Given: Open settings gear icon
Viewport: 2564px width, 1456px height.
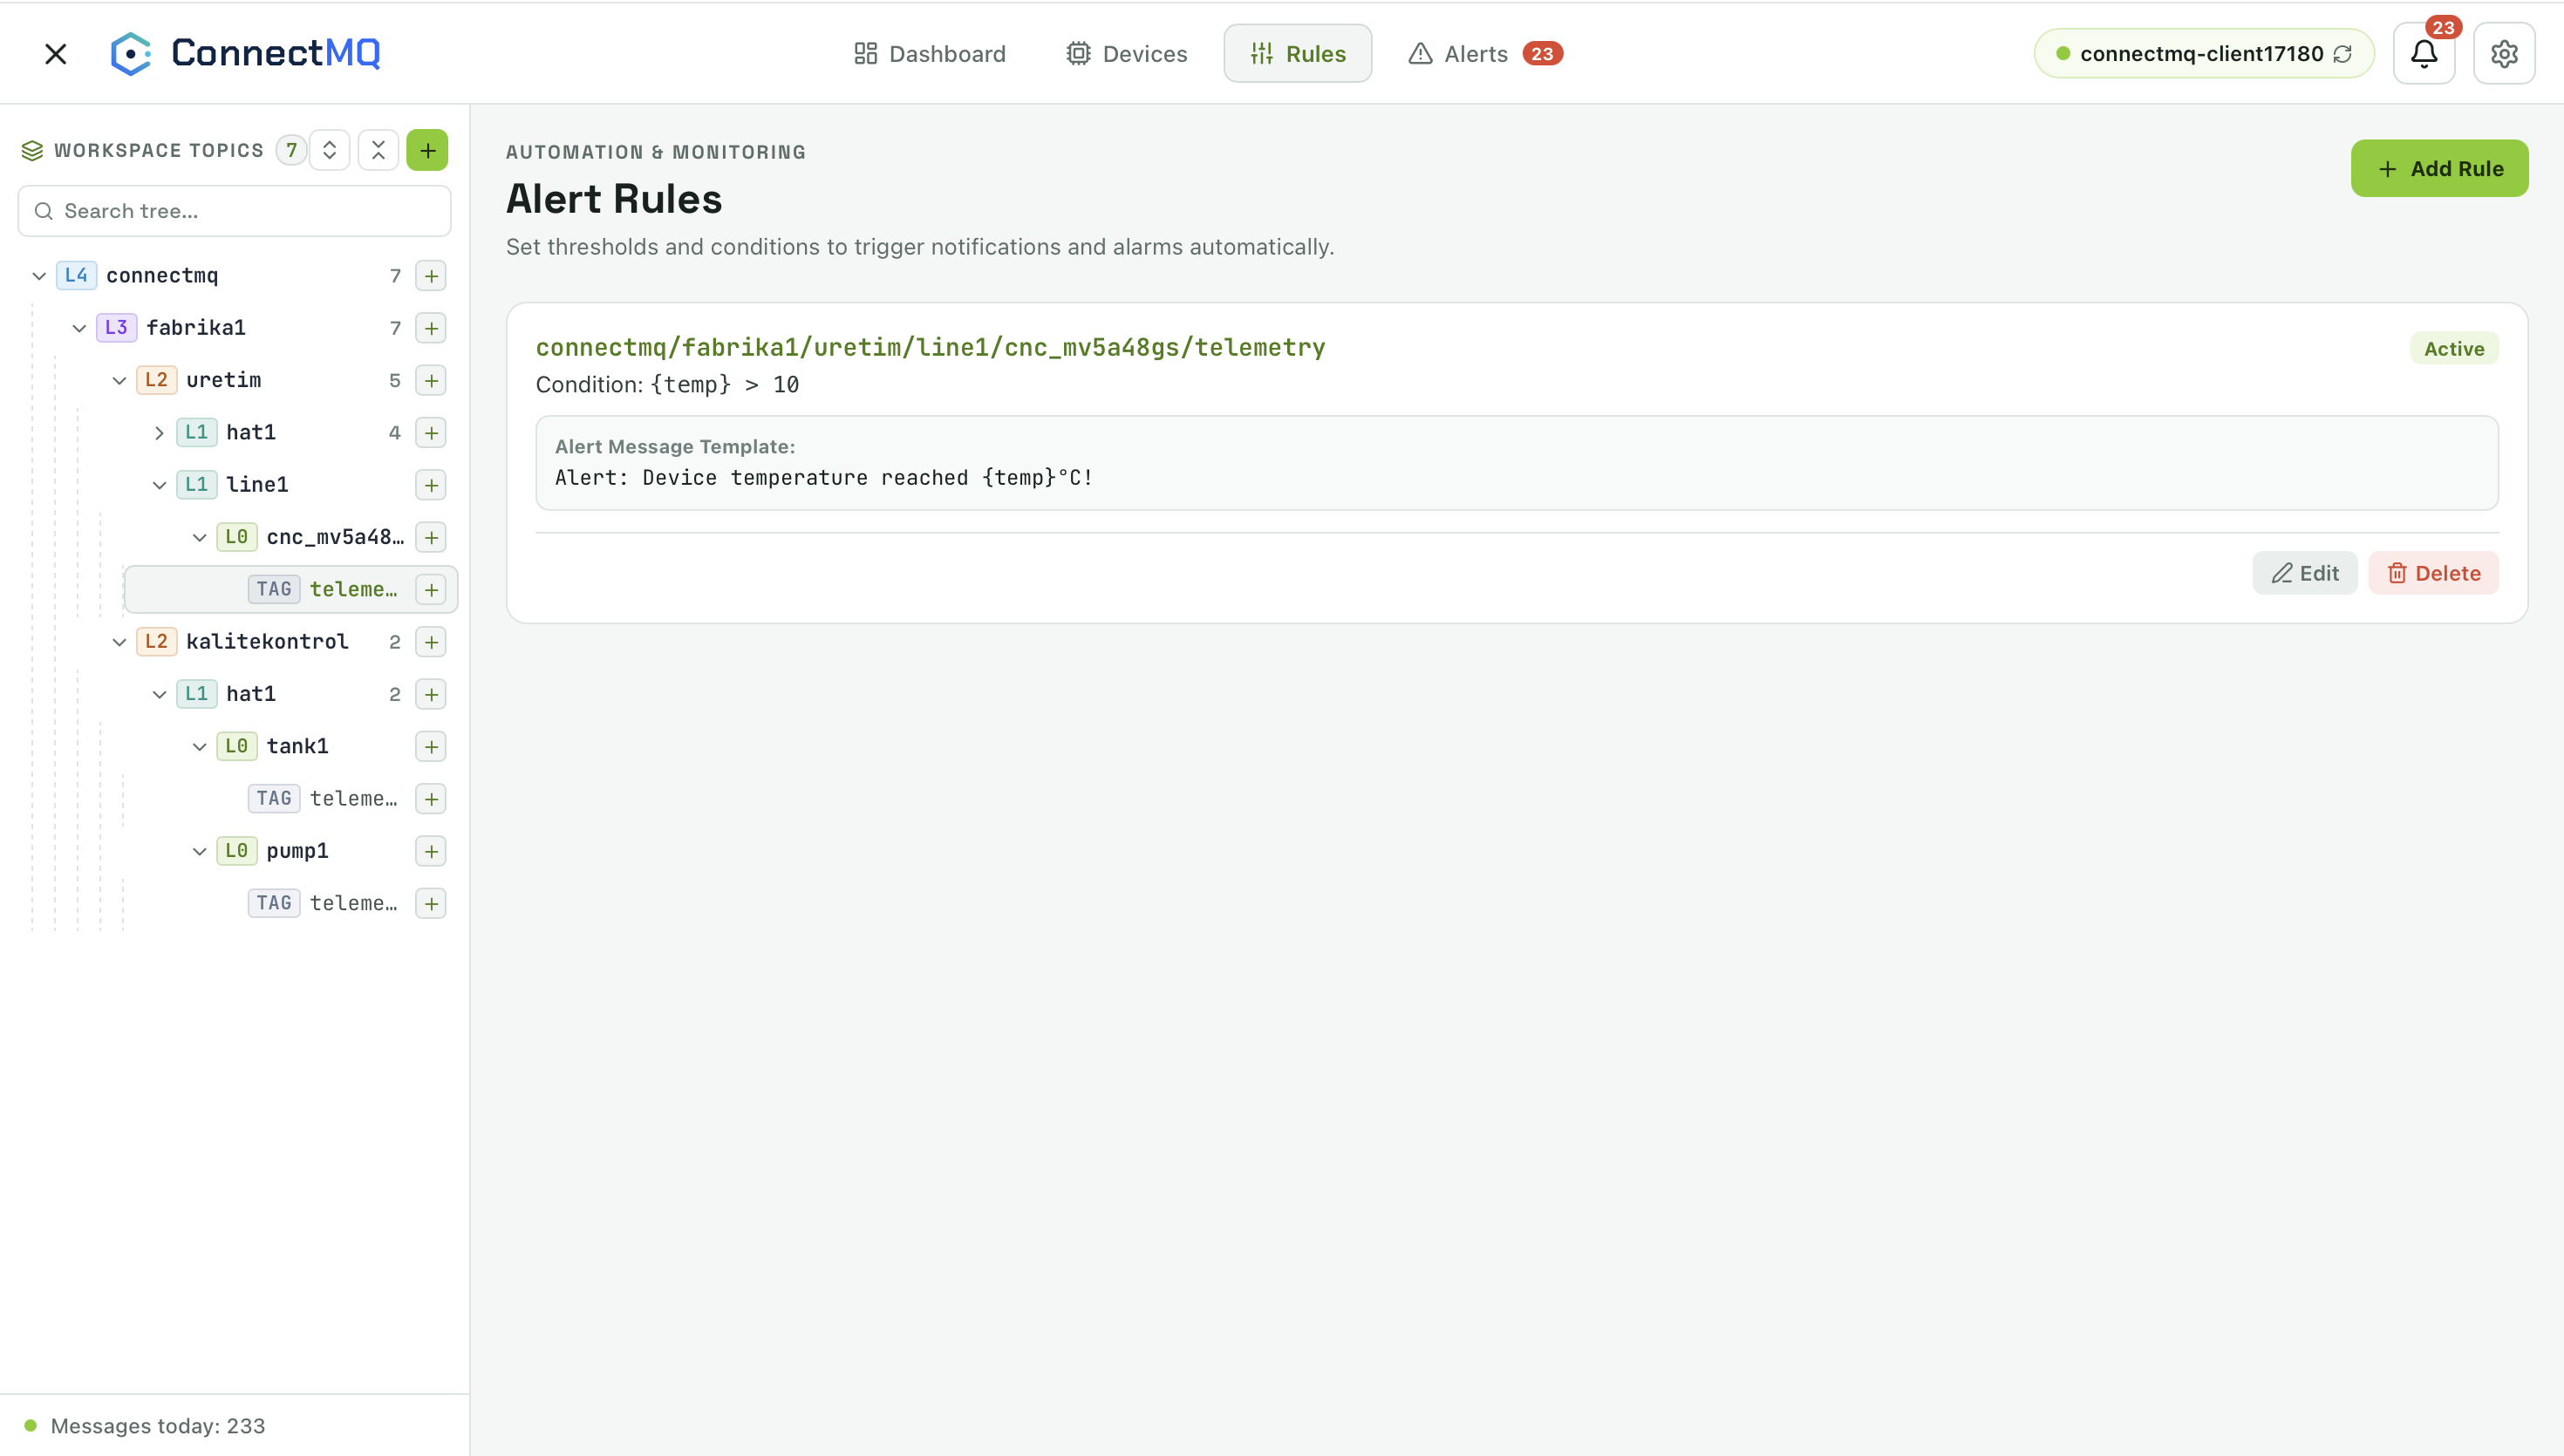Looking at the screenshot, I should 2504,54.
